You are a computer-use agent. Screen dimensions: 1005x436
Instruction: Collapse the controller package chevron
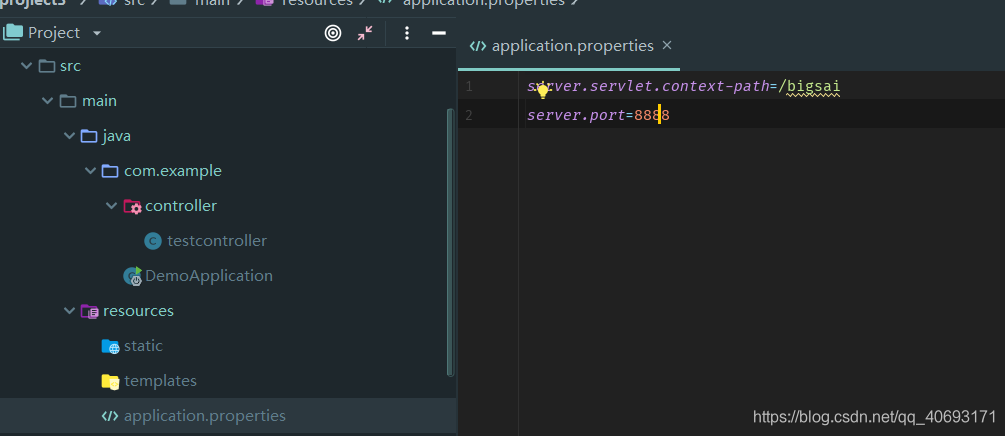111,206
